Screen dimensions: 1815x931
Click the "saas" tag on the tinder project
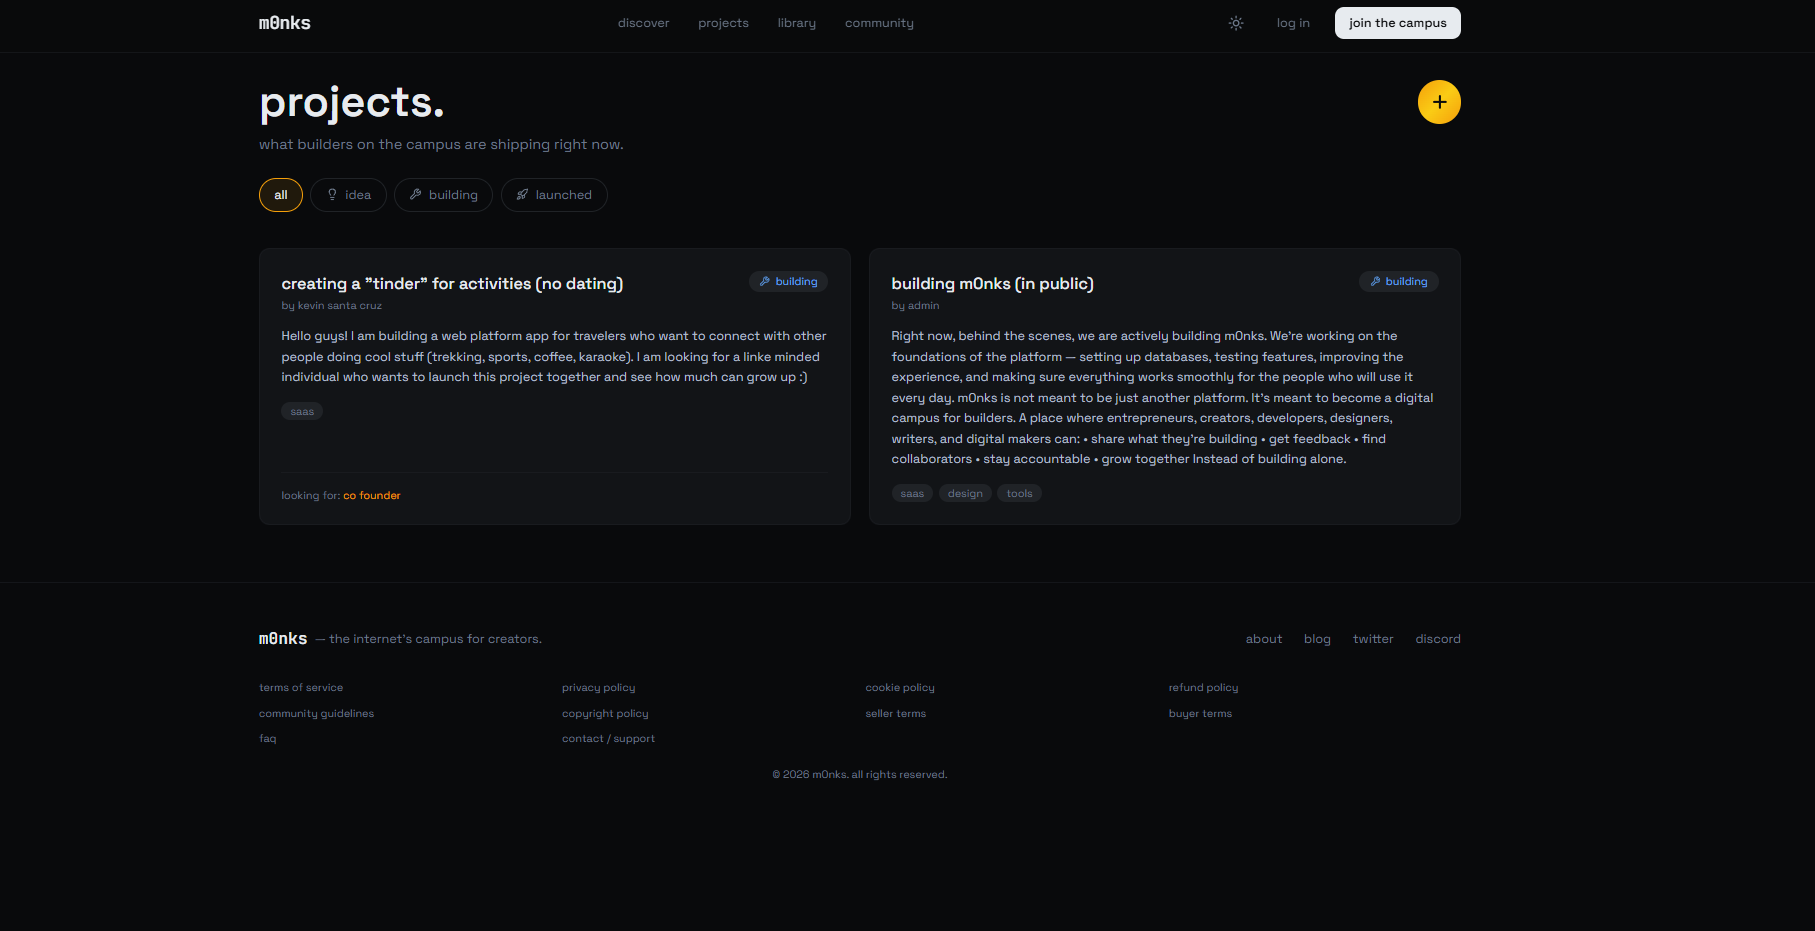click(301, 411)
